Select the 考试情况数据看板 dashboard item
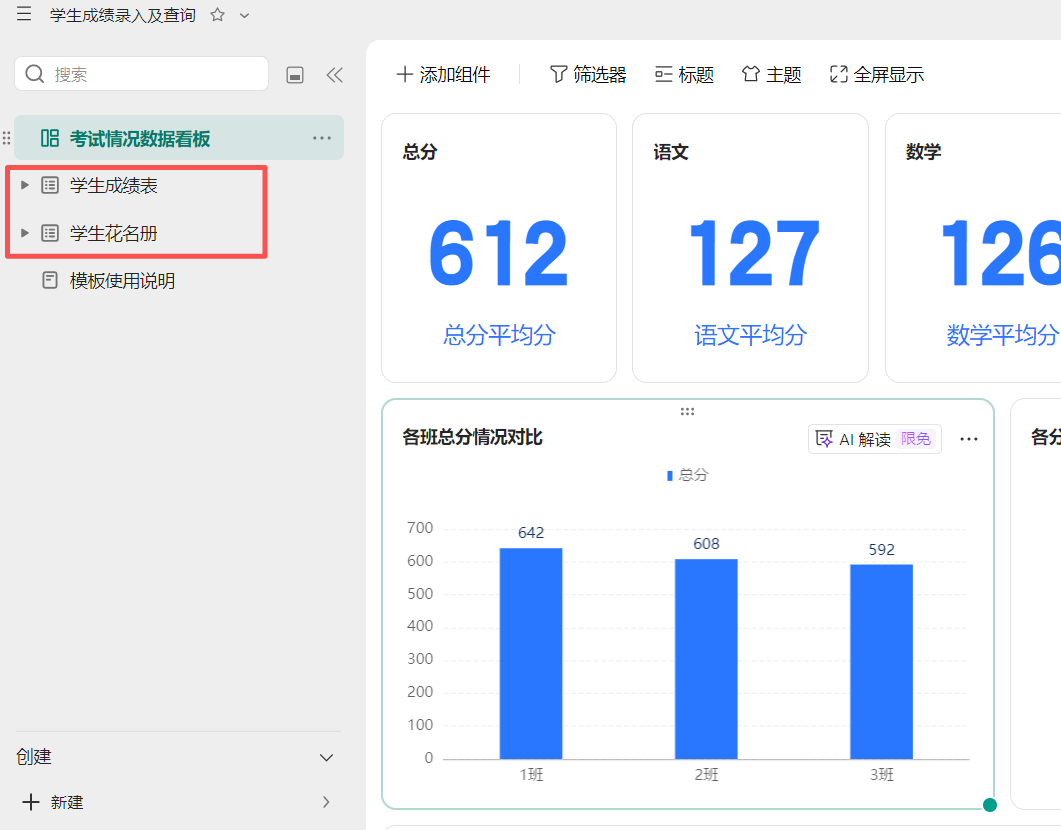The image size is (1061, 830). pos(140,138)
